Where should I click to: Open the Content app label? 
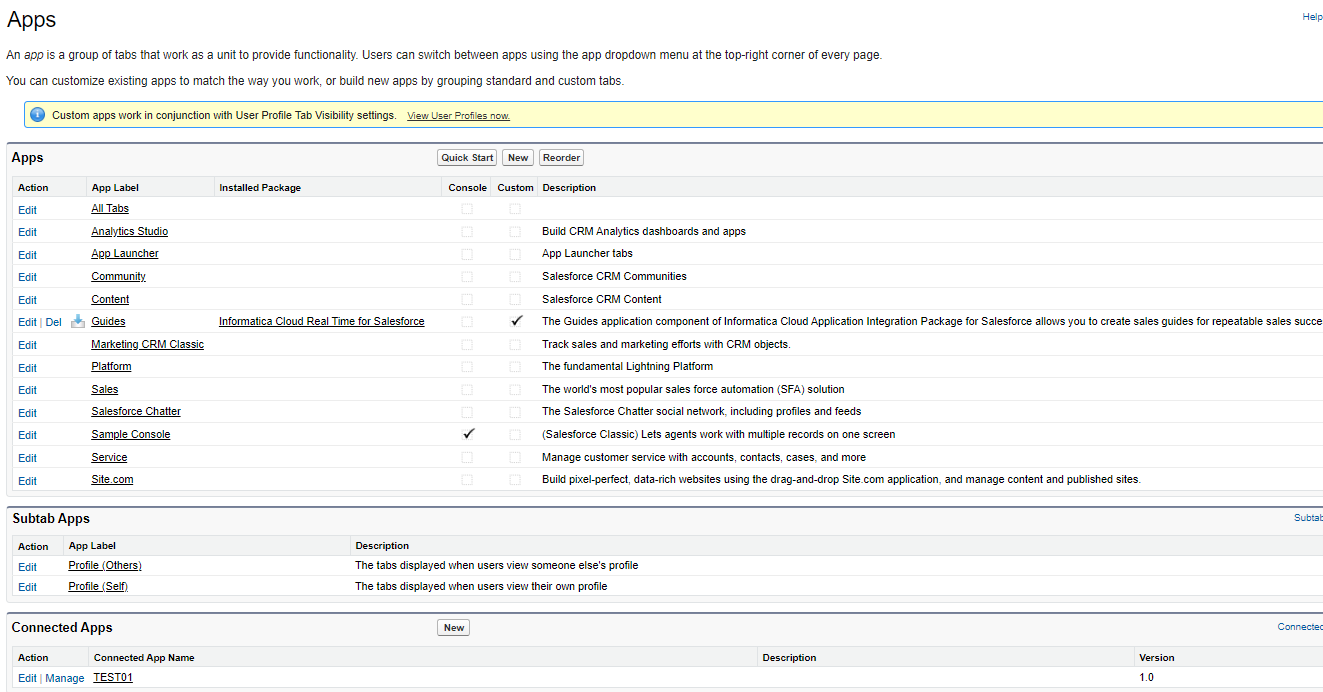(110, 299)
